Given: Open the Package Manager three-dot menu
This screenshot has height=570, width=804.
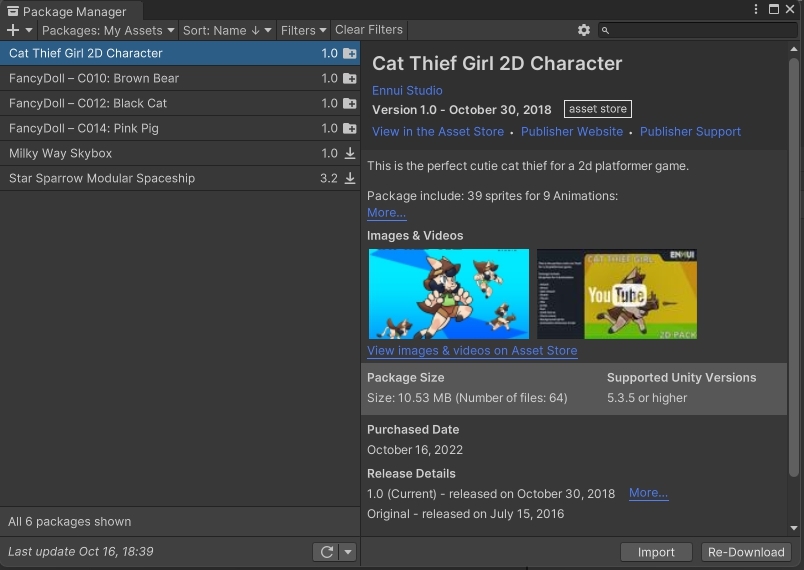Looking at the screenshot, I should tap(756, 9).
